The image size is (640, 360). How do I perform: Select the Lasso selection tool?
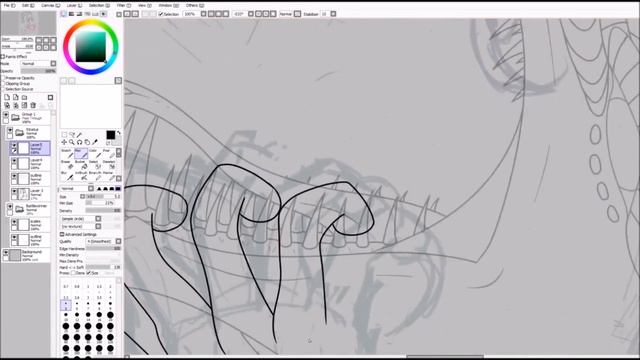pyautogui.click(x=72, y=134)
